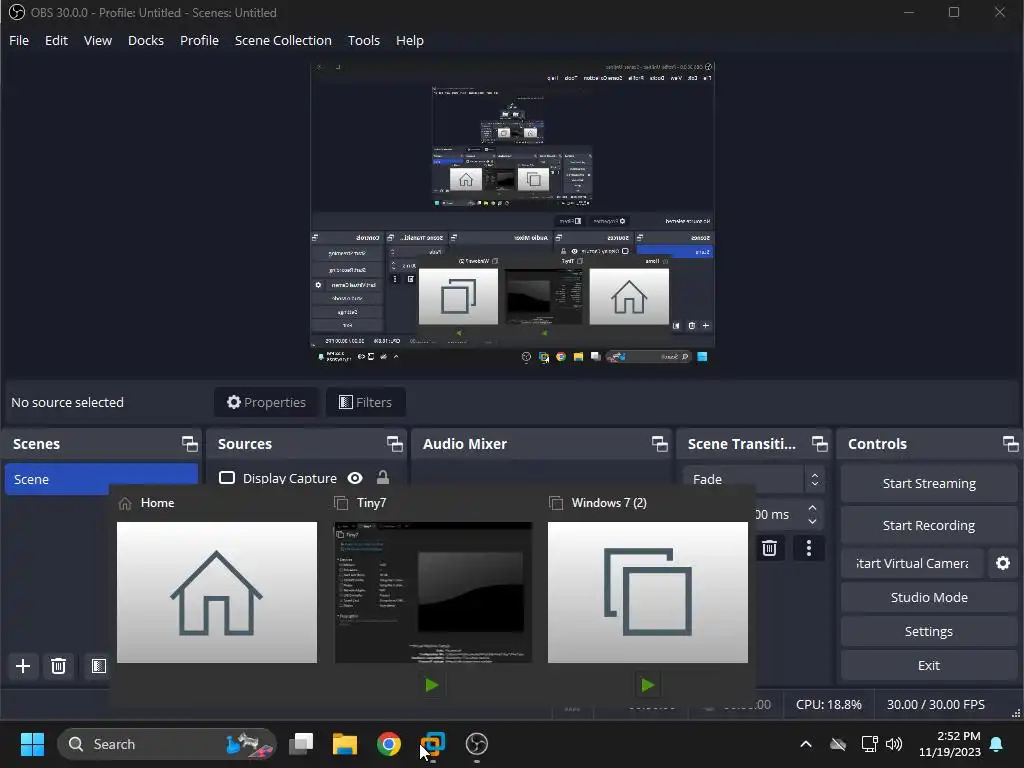
Task: Open scene filters icon in Scenes toolbar
Action: pos(99,666)
